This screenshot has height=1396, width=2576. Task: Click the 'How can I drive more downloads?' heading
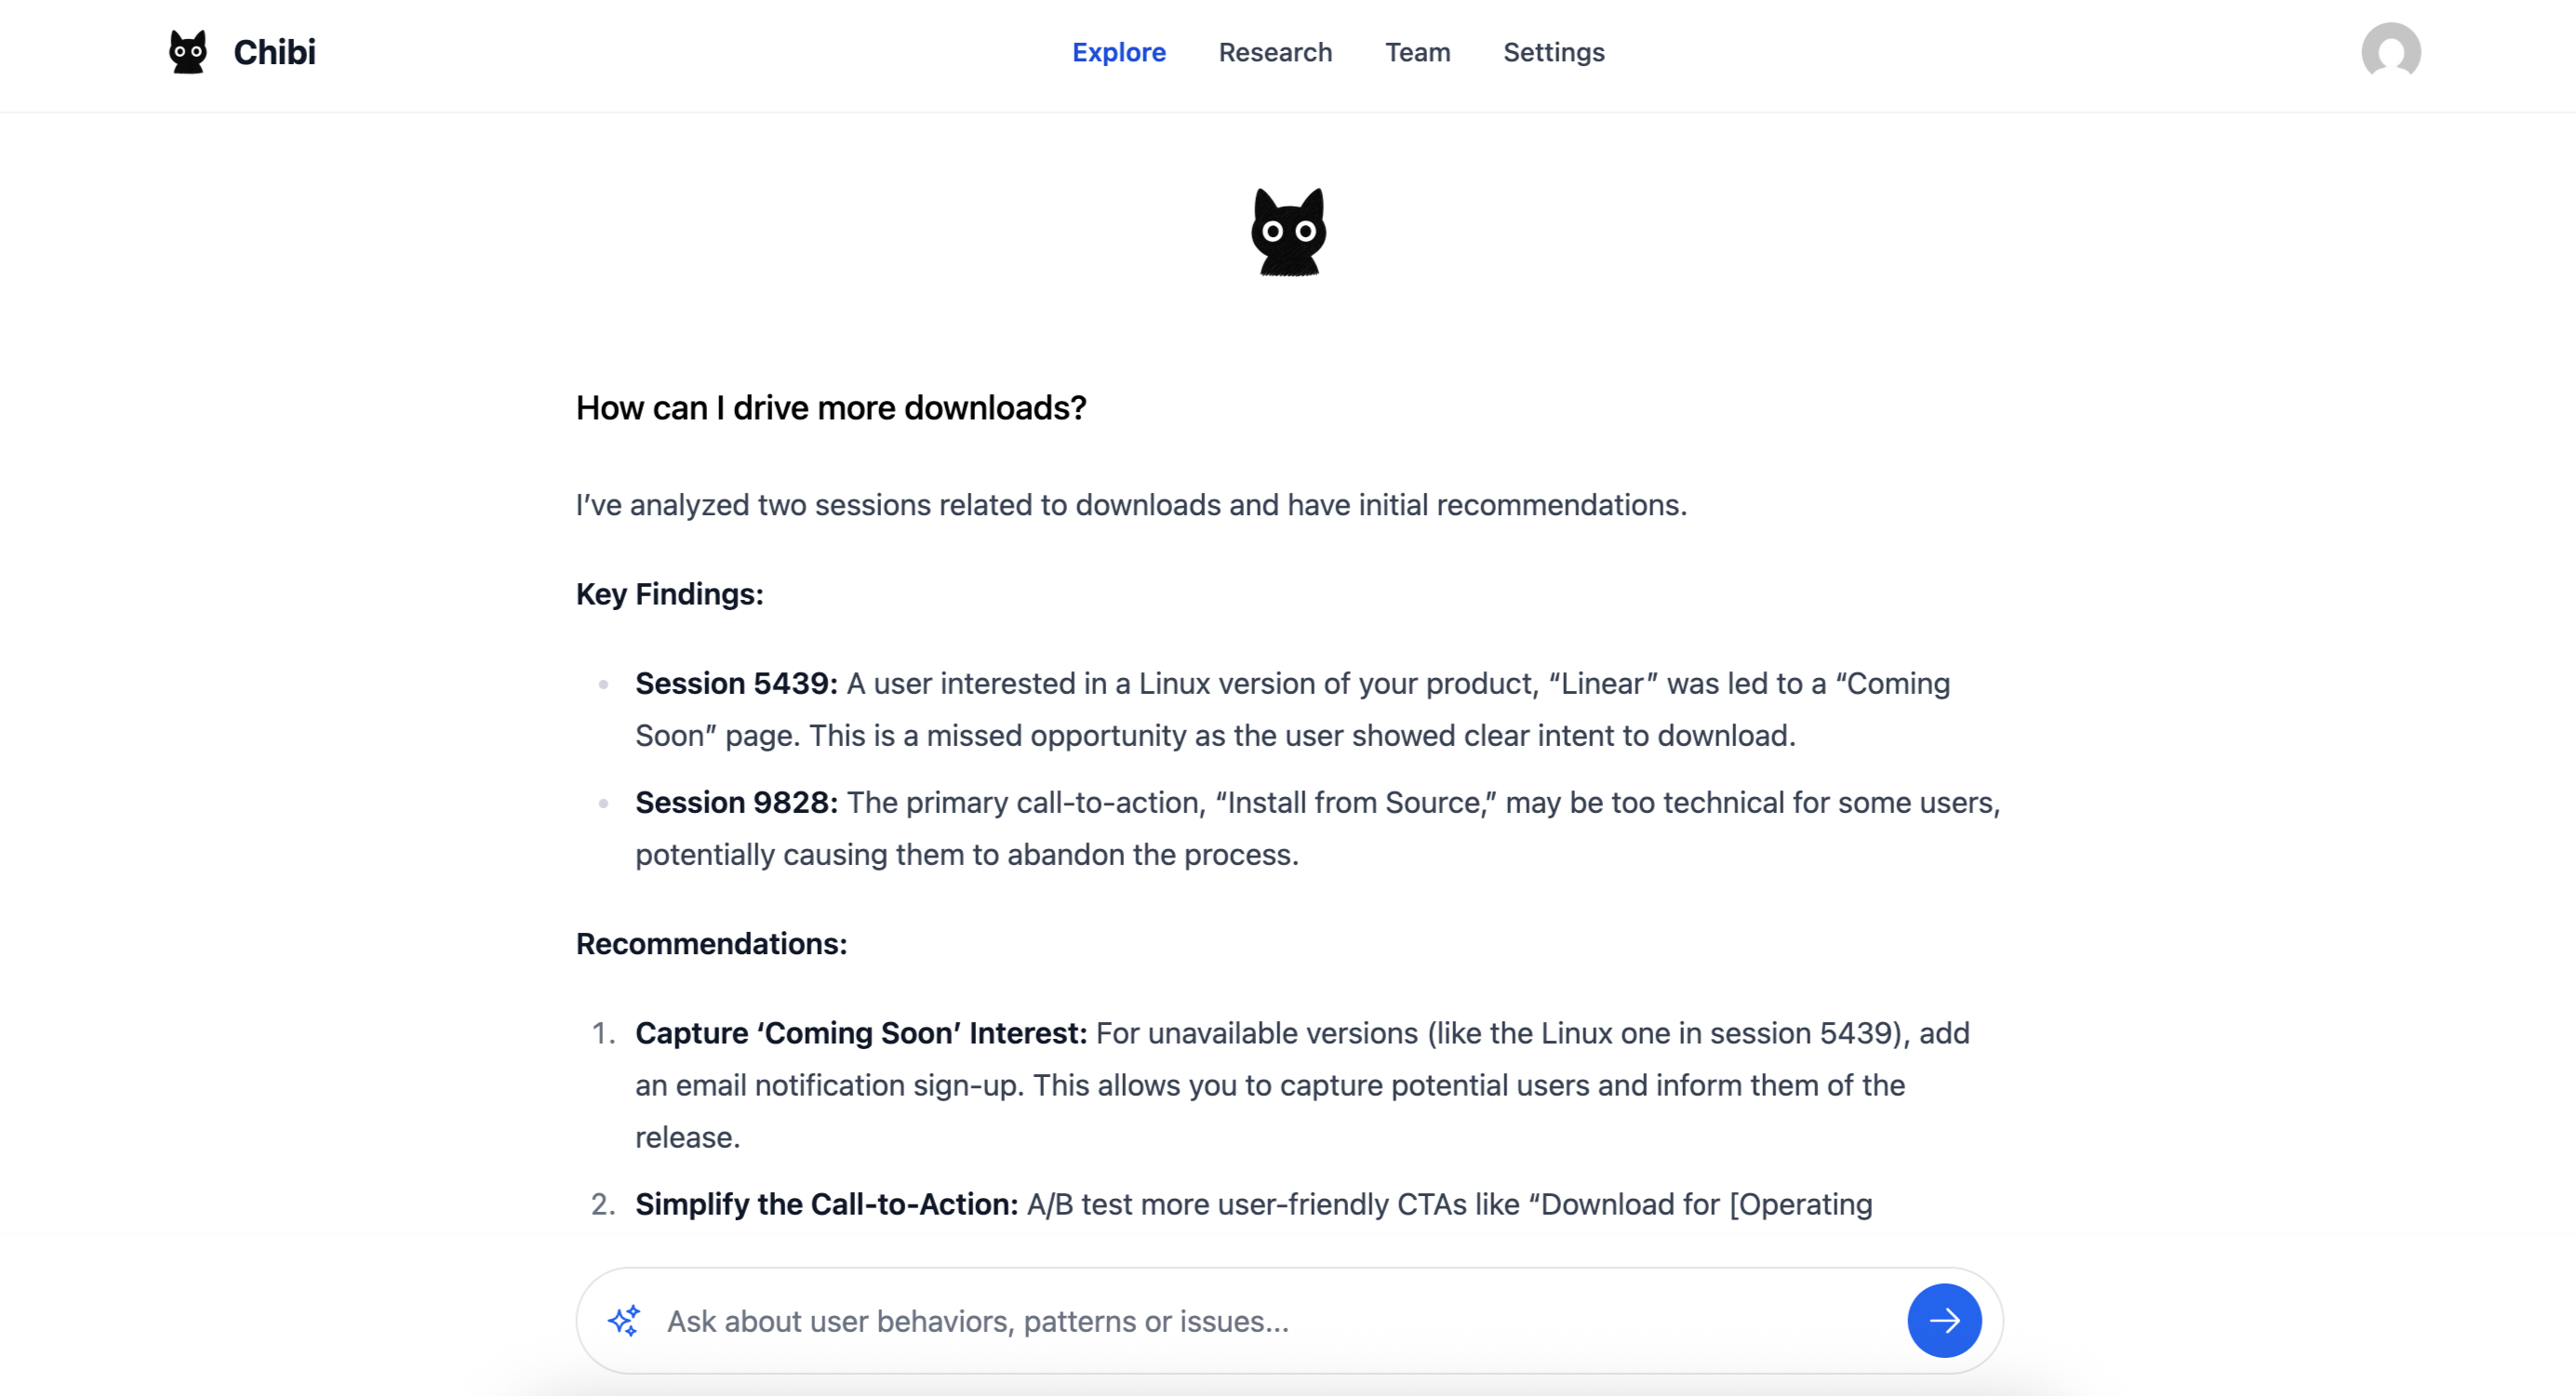pyautogui.click(x=831, y=408)
